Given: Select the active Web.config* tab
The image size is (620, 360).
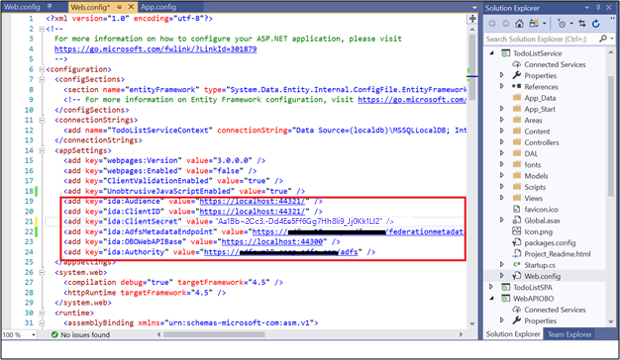Looking at the screenshot, I should click(90, 7).
